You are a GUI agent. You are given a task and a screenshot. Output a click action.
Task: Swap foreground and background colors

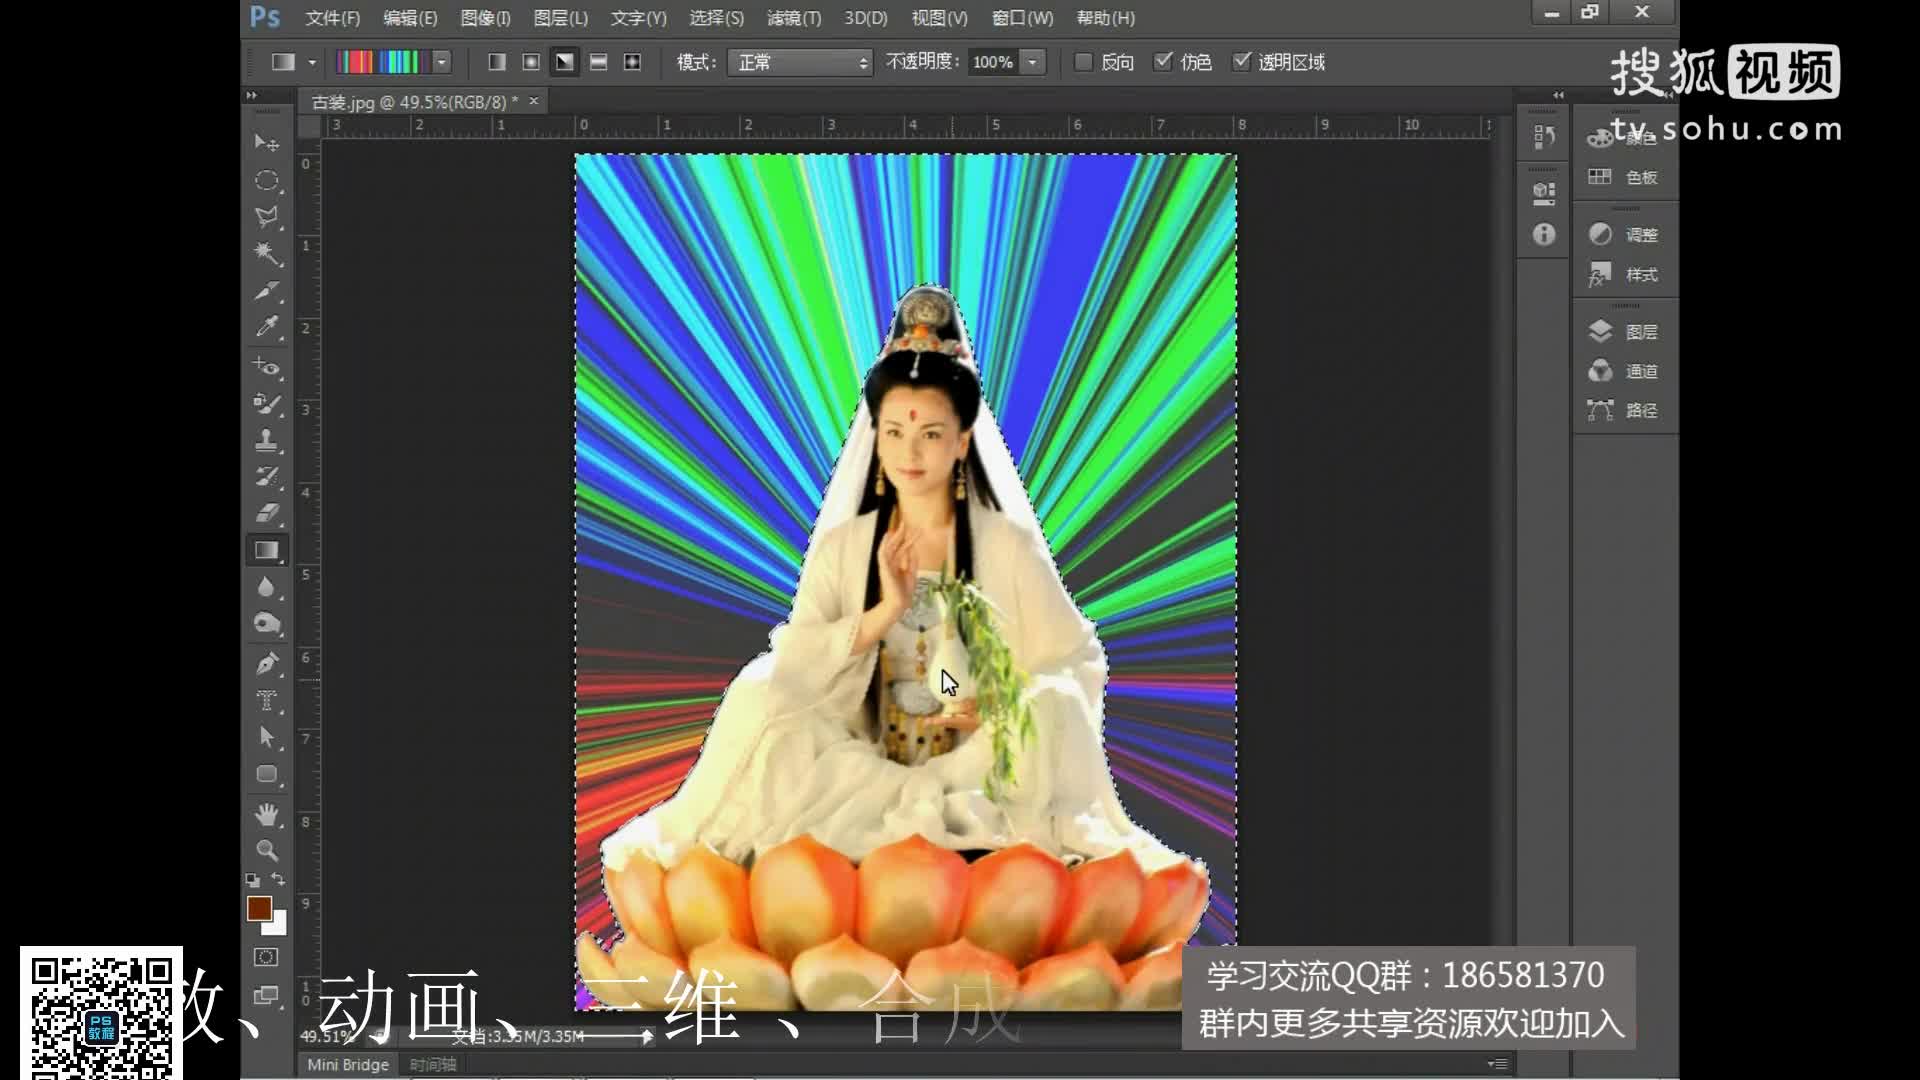(279, 880)
